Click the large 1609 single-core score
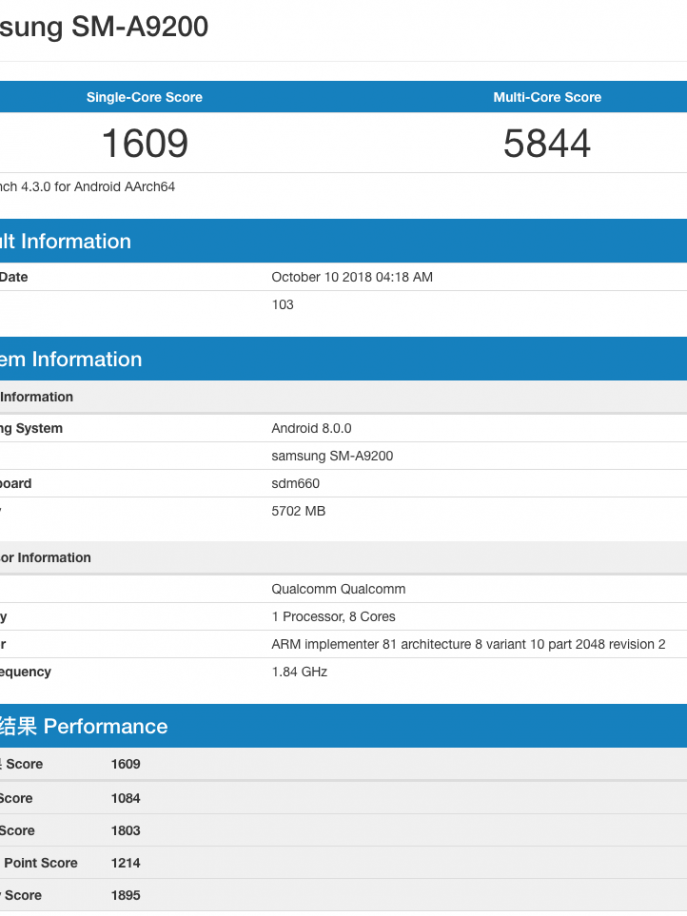Image resolution: width=687 pixels, height=916 pixels. pyautogui.click(x=145, y=144)
